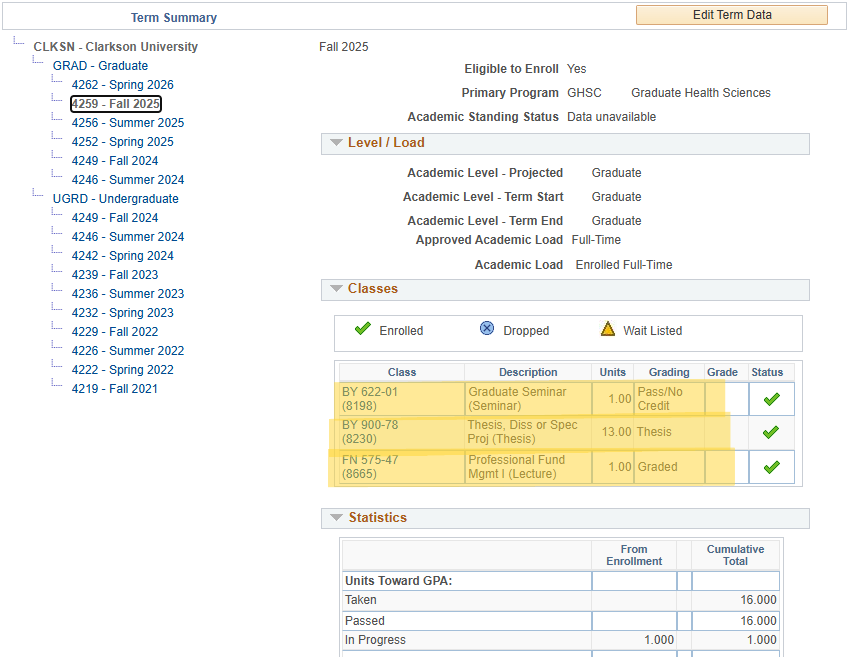Open graduate term 4256 - Summer 2025

[127, 123]
